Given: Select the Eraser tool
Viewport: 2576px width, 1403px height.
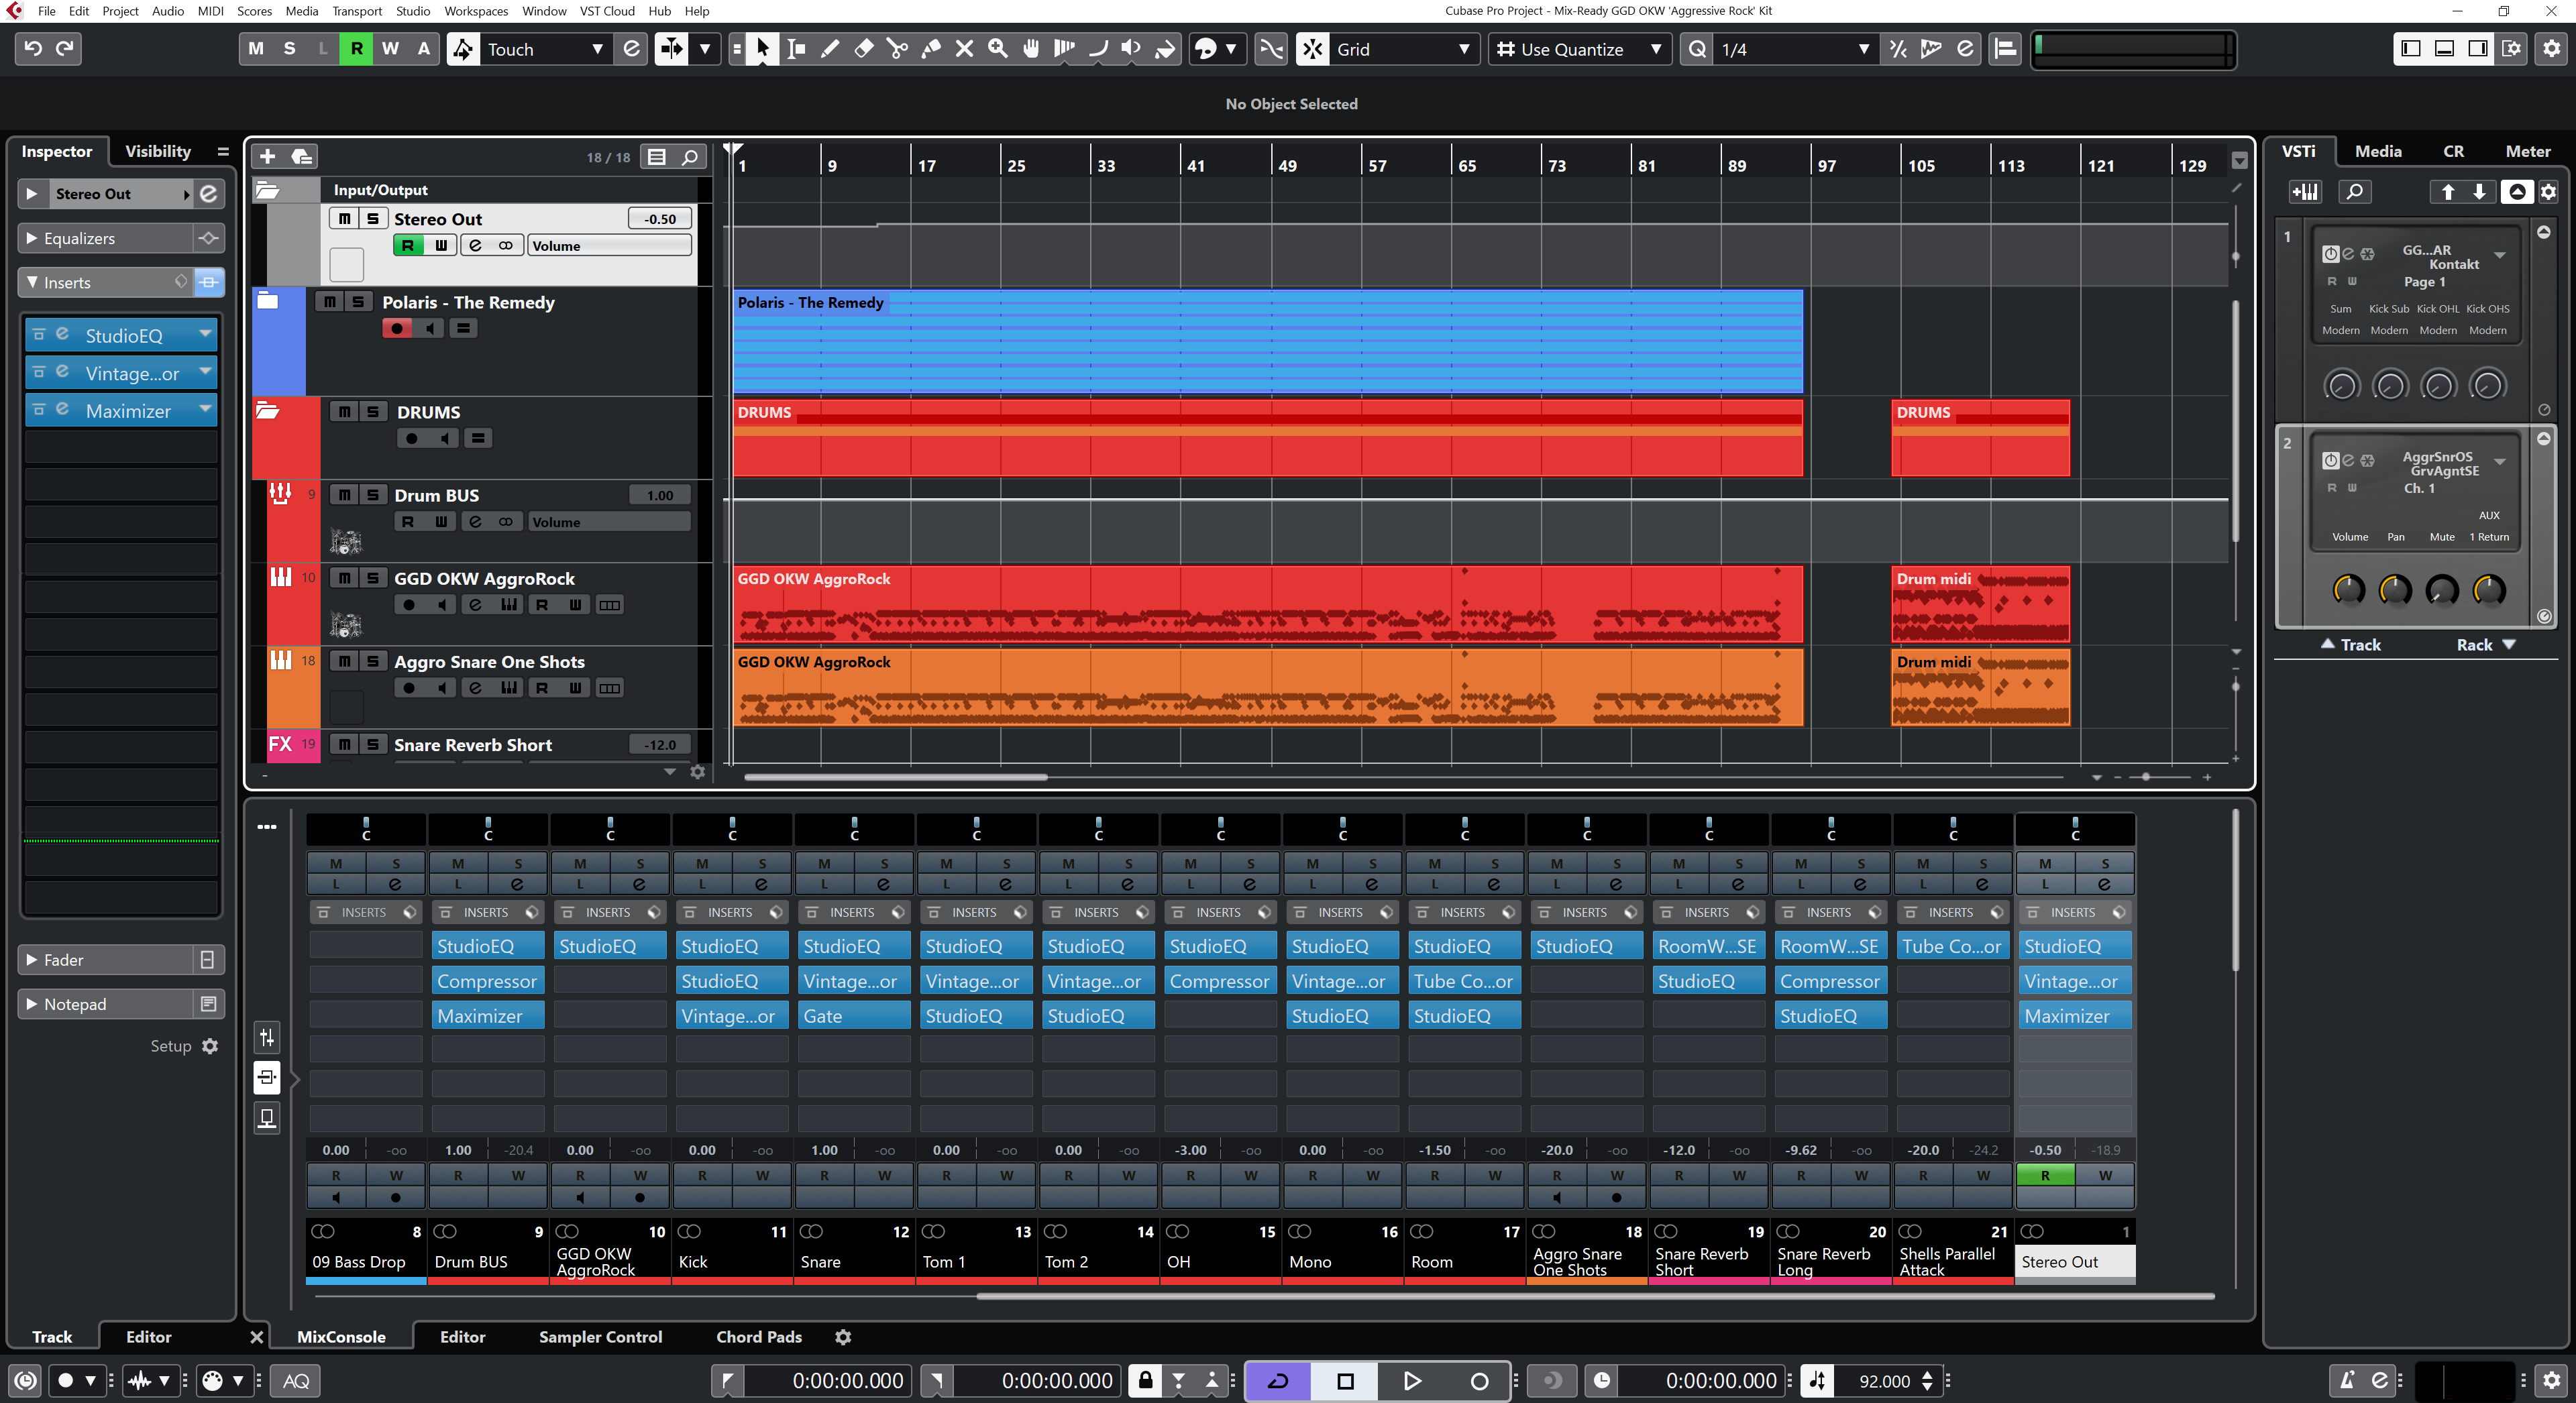Looking at the screenshot, I should (x=864, y=49).
